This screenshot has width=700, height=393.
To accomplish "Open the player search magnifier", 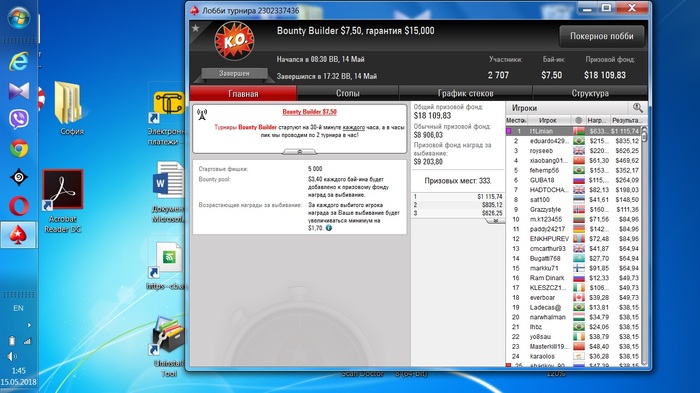I will point(637,108).
